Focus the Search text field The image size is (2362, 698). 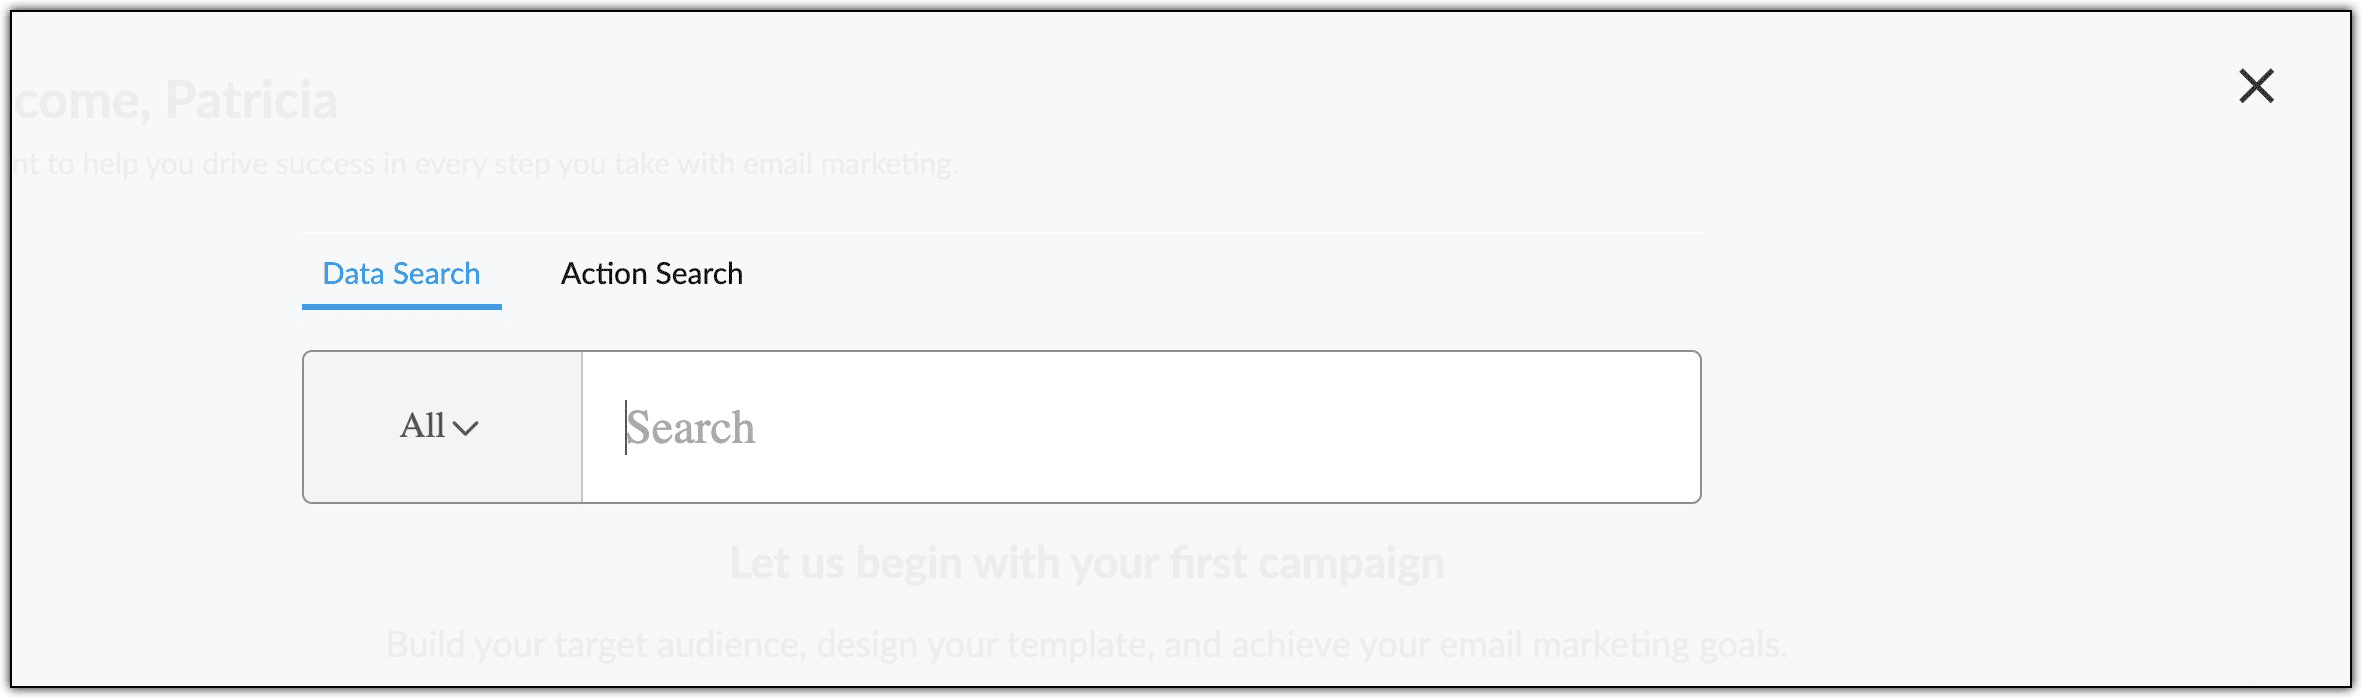coord(1140,427)
